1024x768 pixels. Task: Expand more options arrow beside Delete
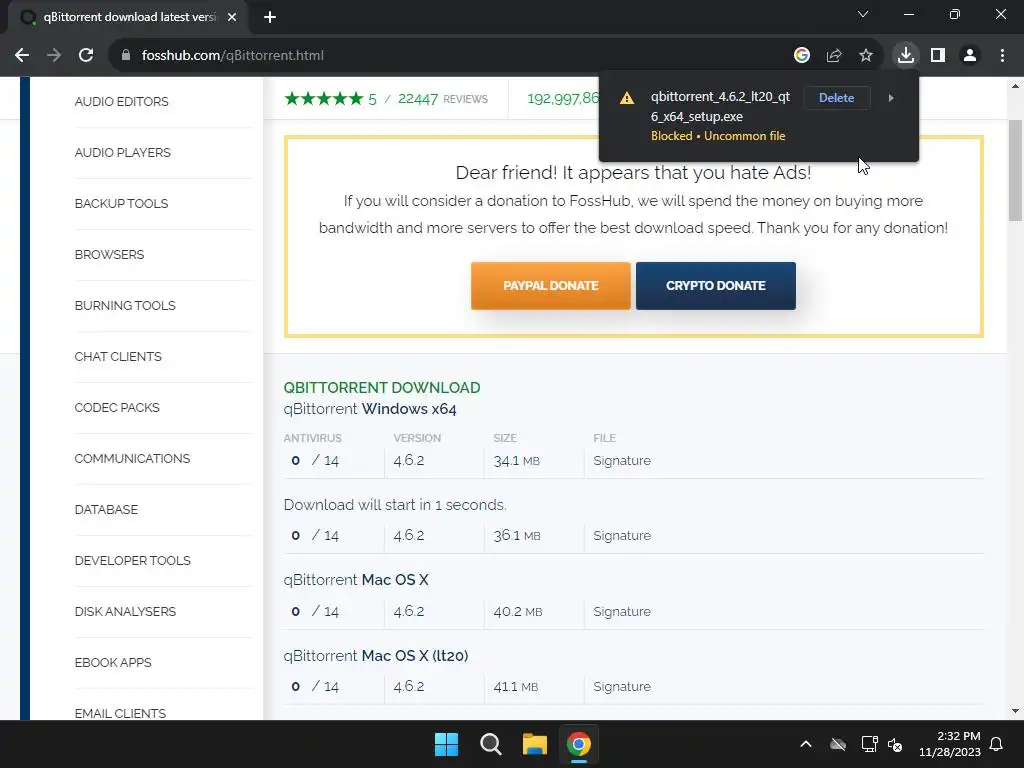(x=891, y=98)
